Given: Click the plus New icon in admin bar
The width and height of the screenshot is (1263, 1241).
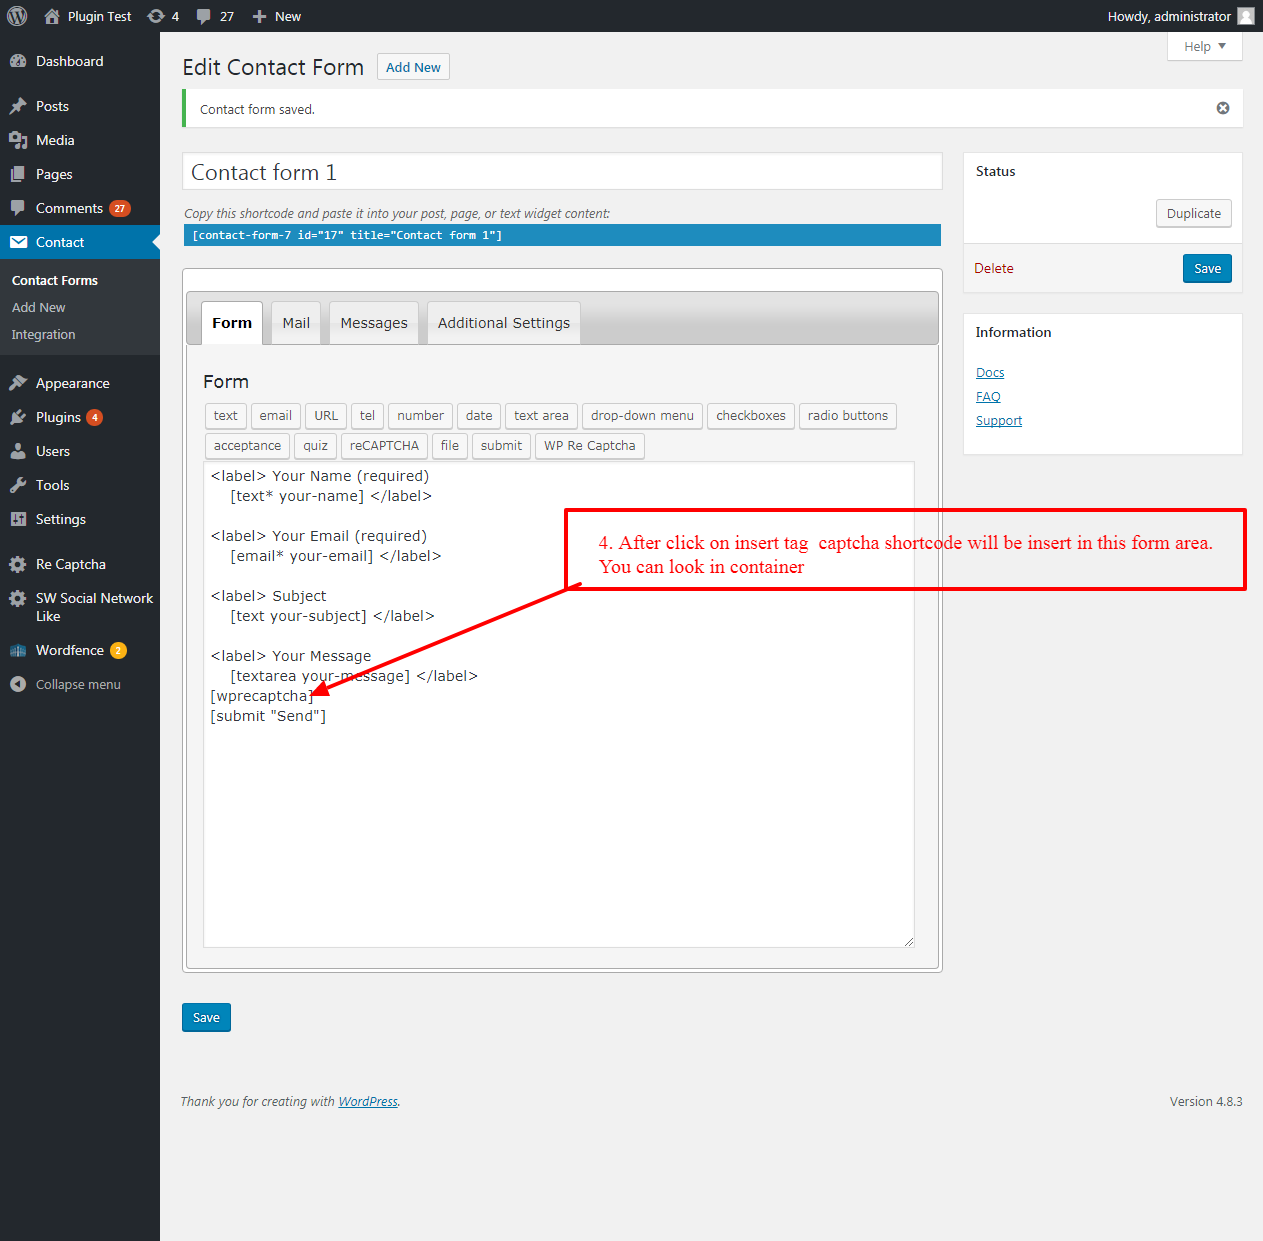Looking at the screenshot, I should pos(259,16).
